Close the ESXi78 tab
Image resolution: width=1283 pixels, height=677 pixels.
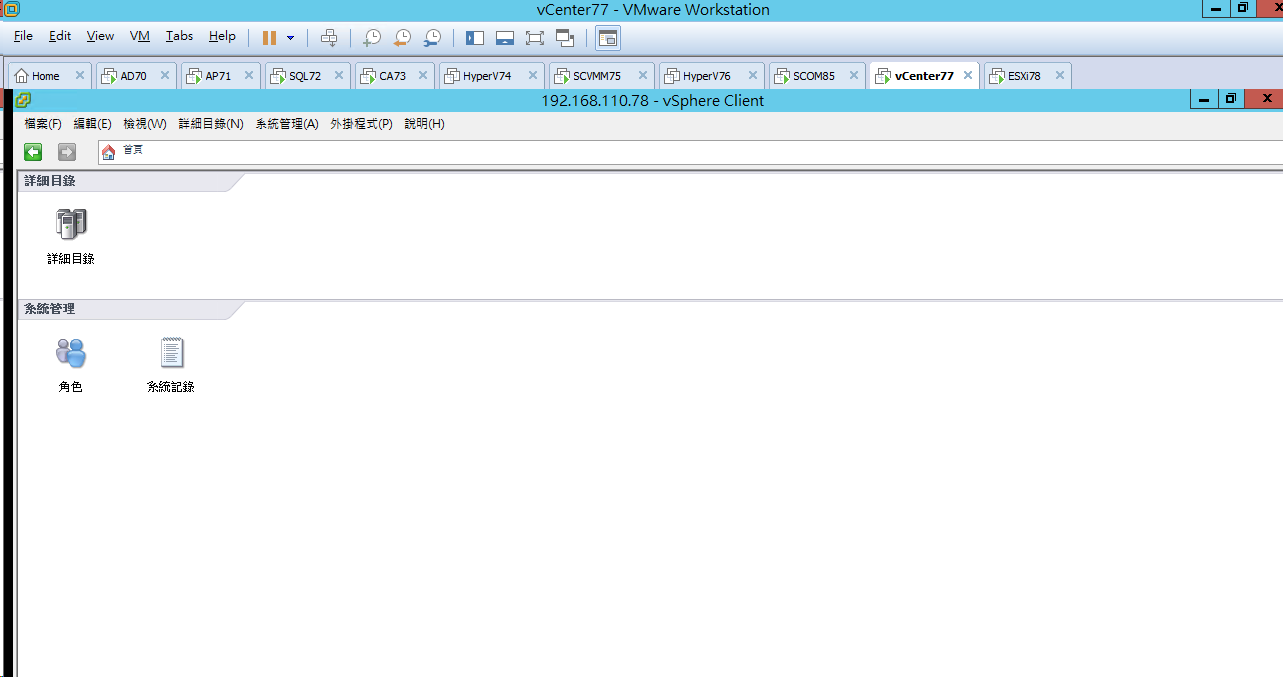tap(1060, 75)
